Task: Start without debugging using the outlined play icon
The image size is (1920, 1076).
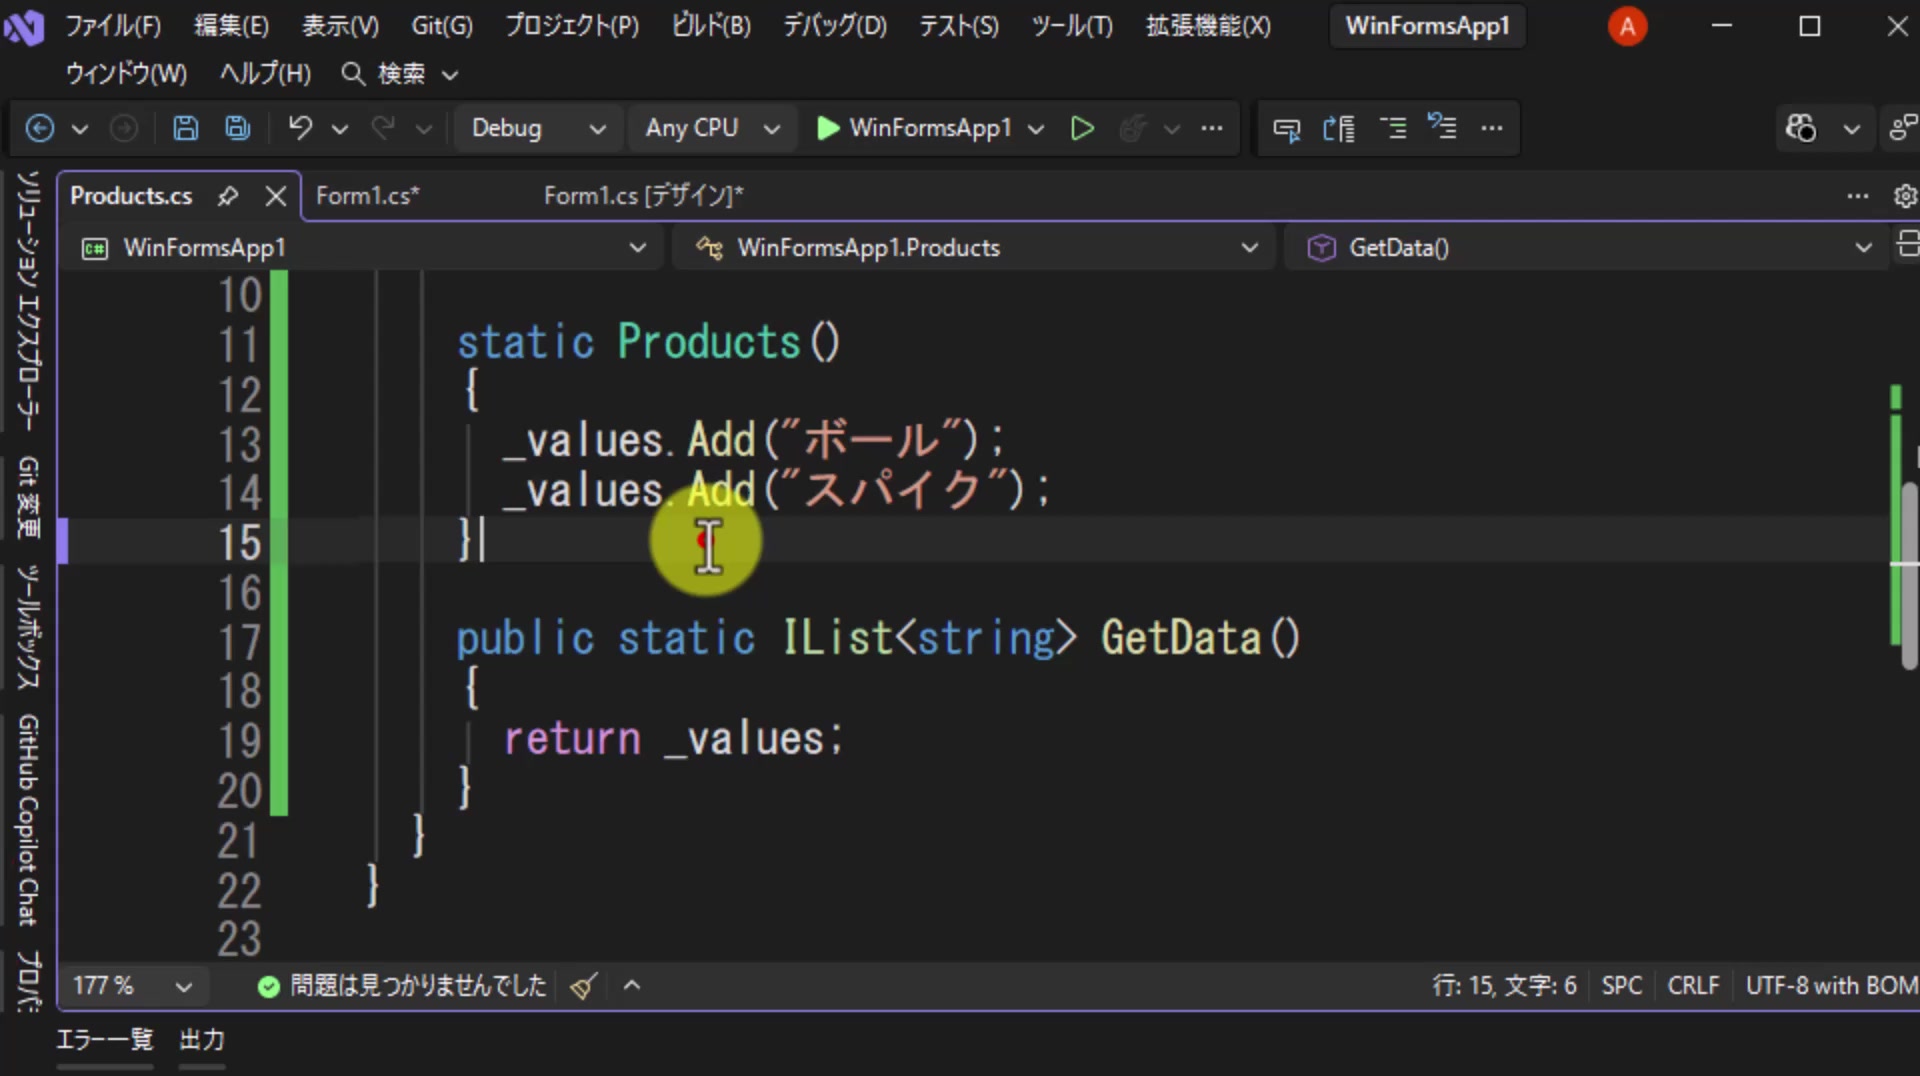Action: click(1081, 128)
